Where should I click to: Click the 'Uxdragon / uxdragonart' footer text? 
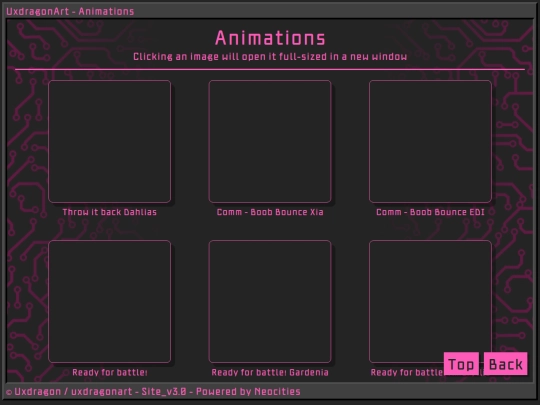tap(73, 392)
